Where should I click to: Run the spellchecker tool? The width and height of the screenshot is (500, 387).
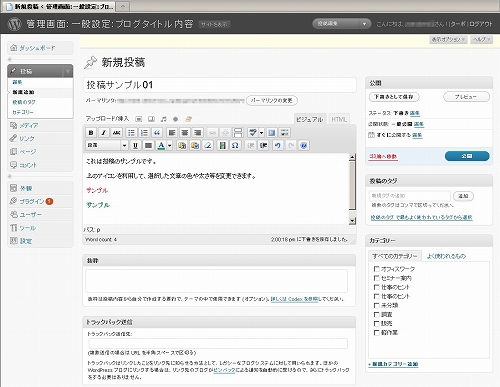tap(253, 133)
